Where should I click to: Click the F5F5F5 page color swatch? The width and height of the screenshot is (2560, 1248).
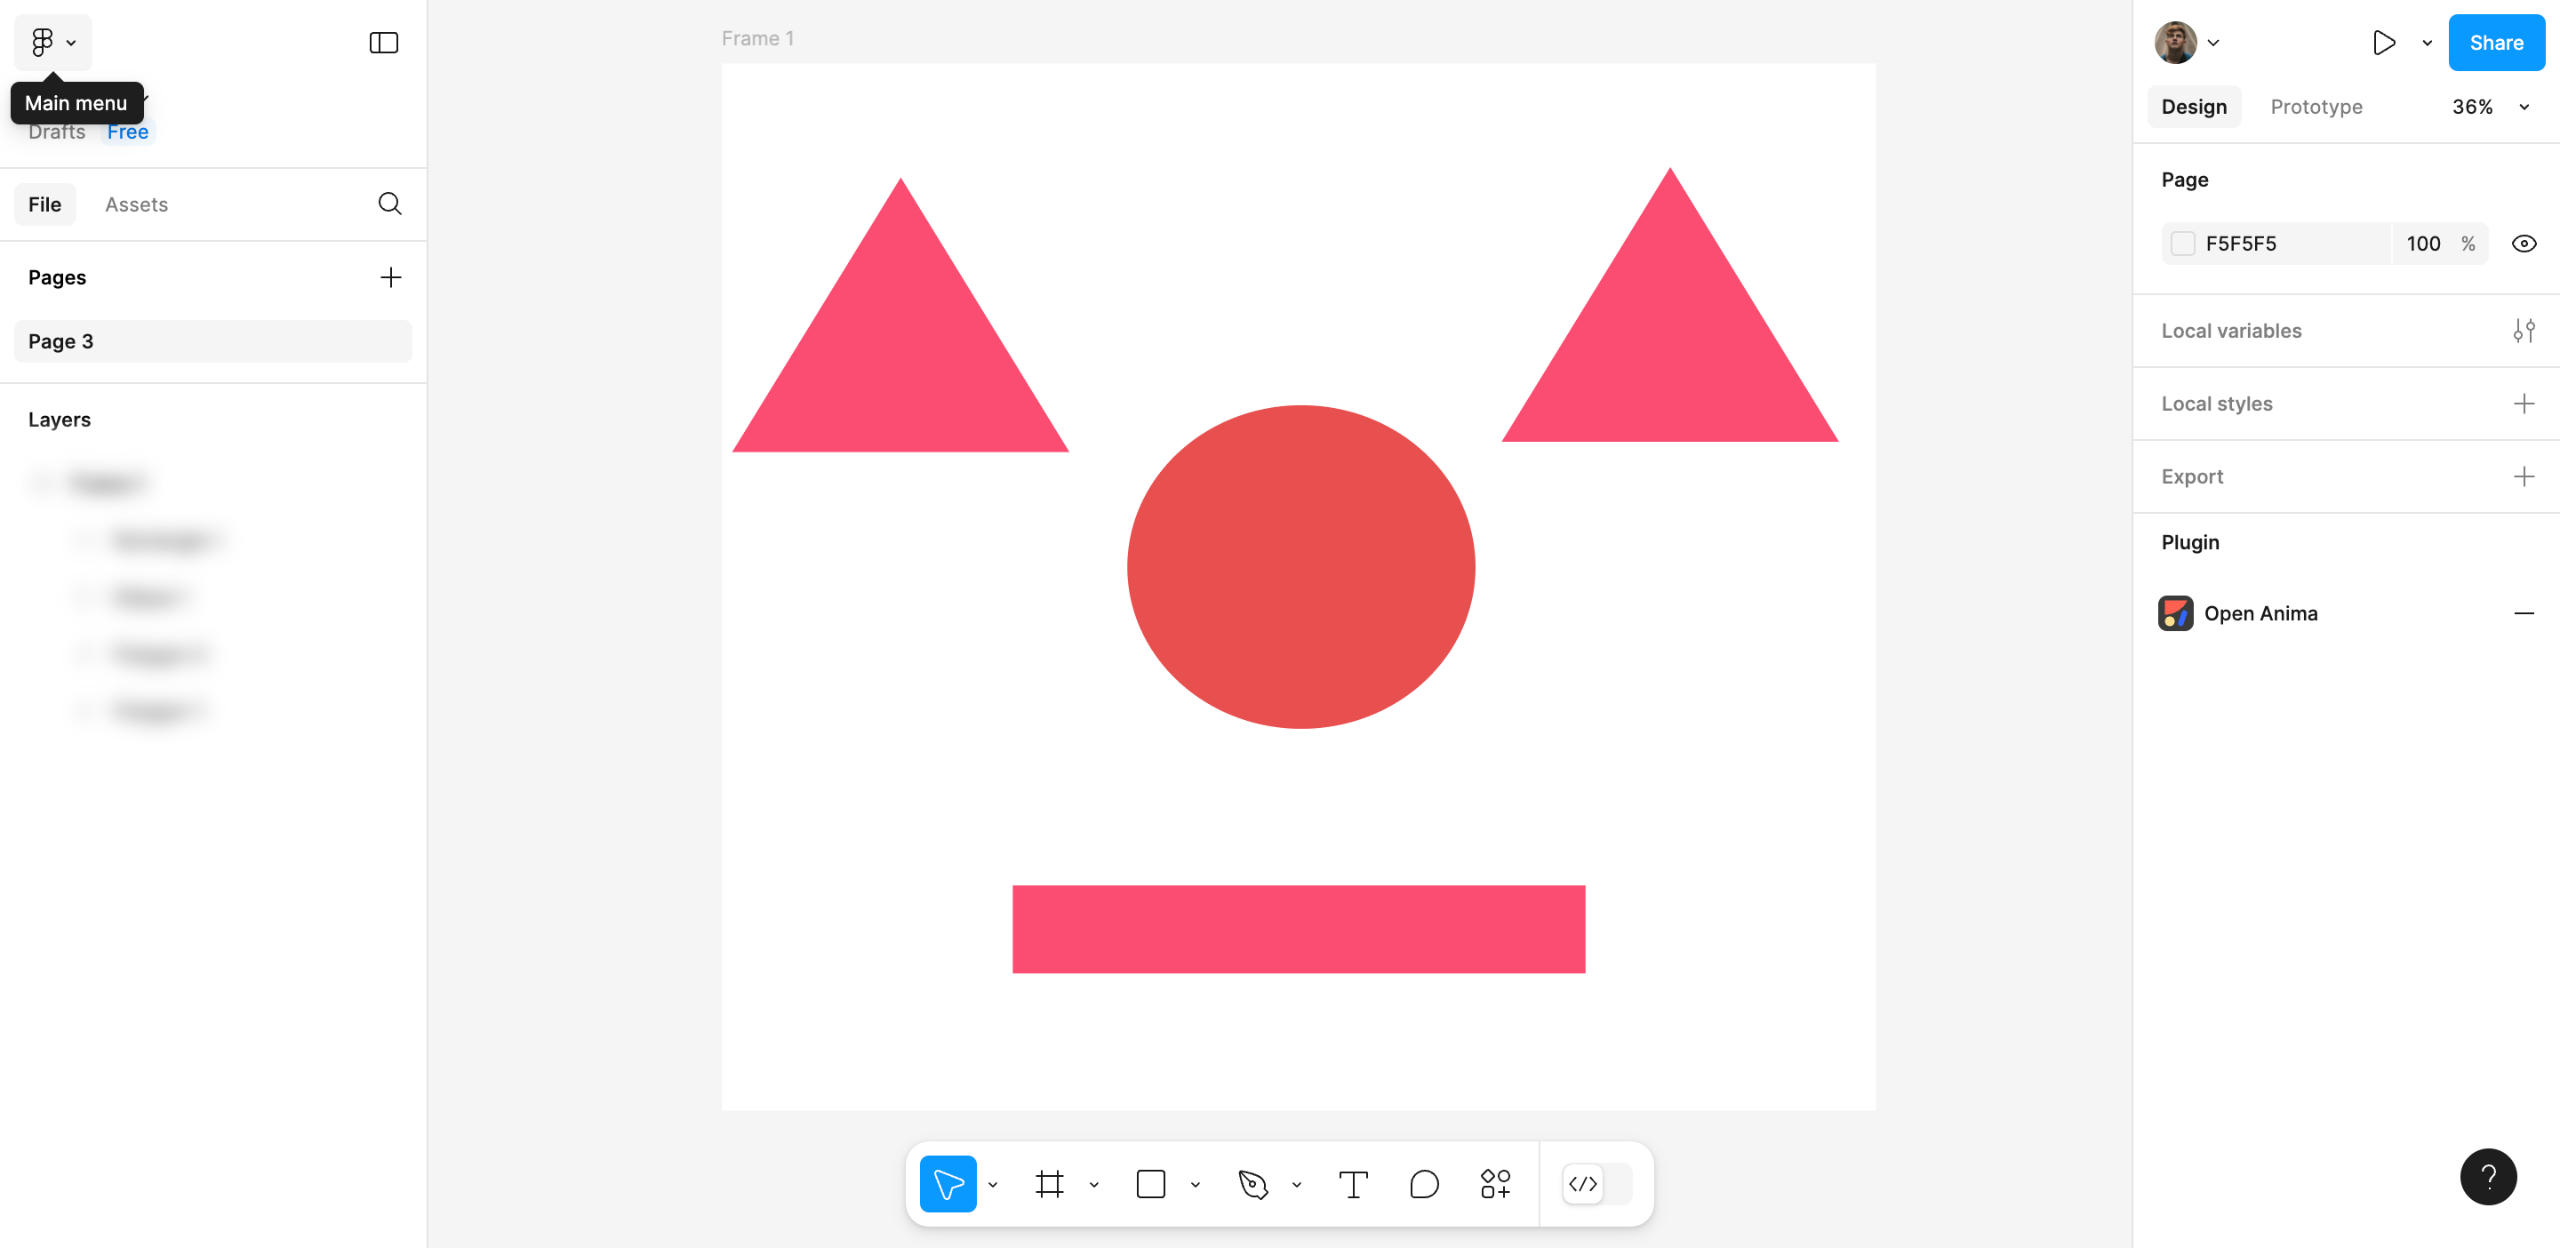2183,244
